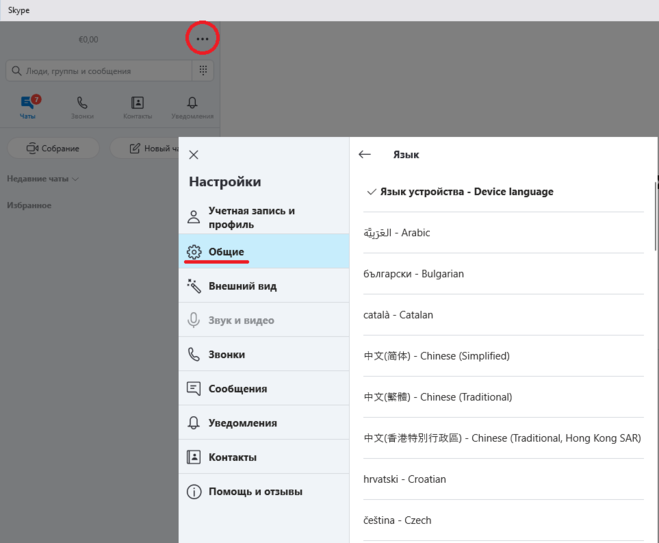Switch to the Звонки tab
The image size is (659, 543).
click(x=82, y=107)
